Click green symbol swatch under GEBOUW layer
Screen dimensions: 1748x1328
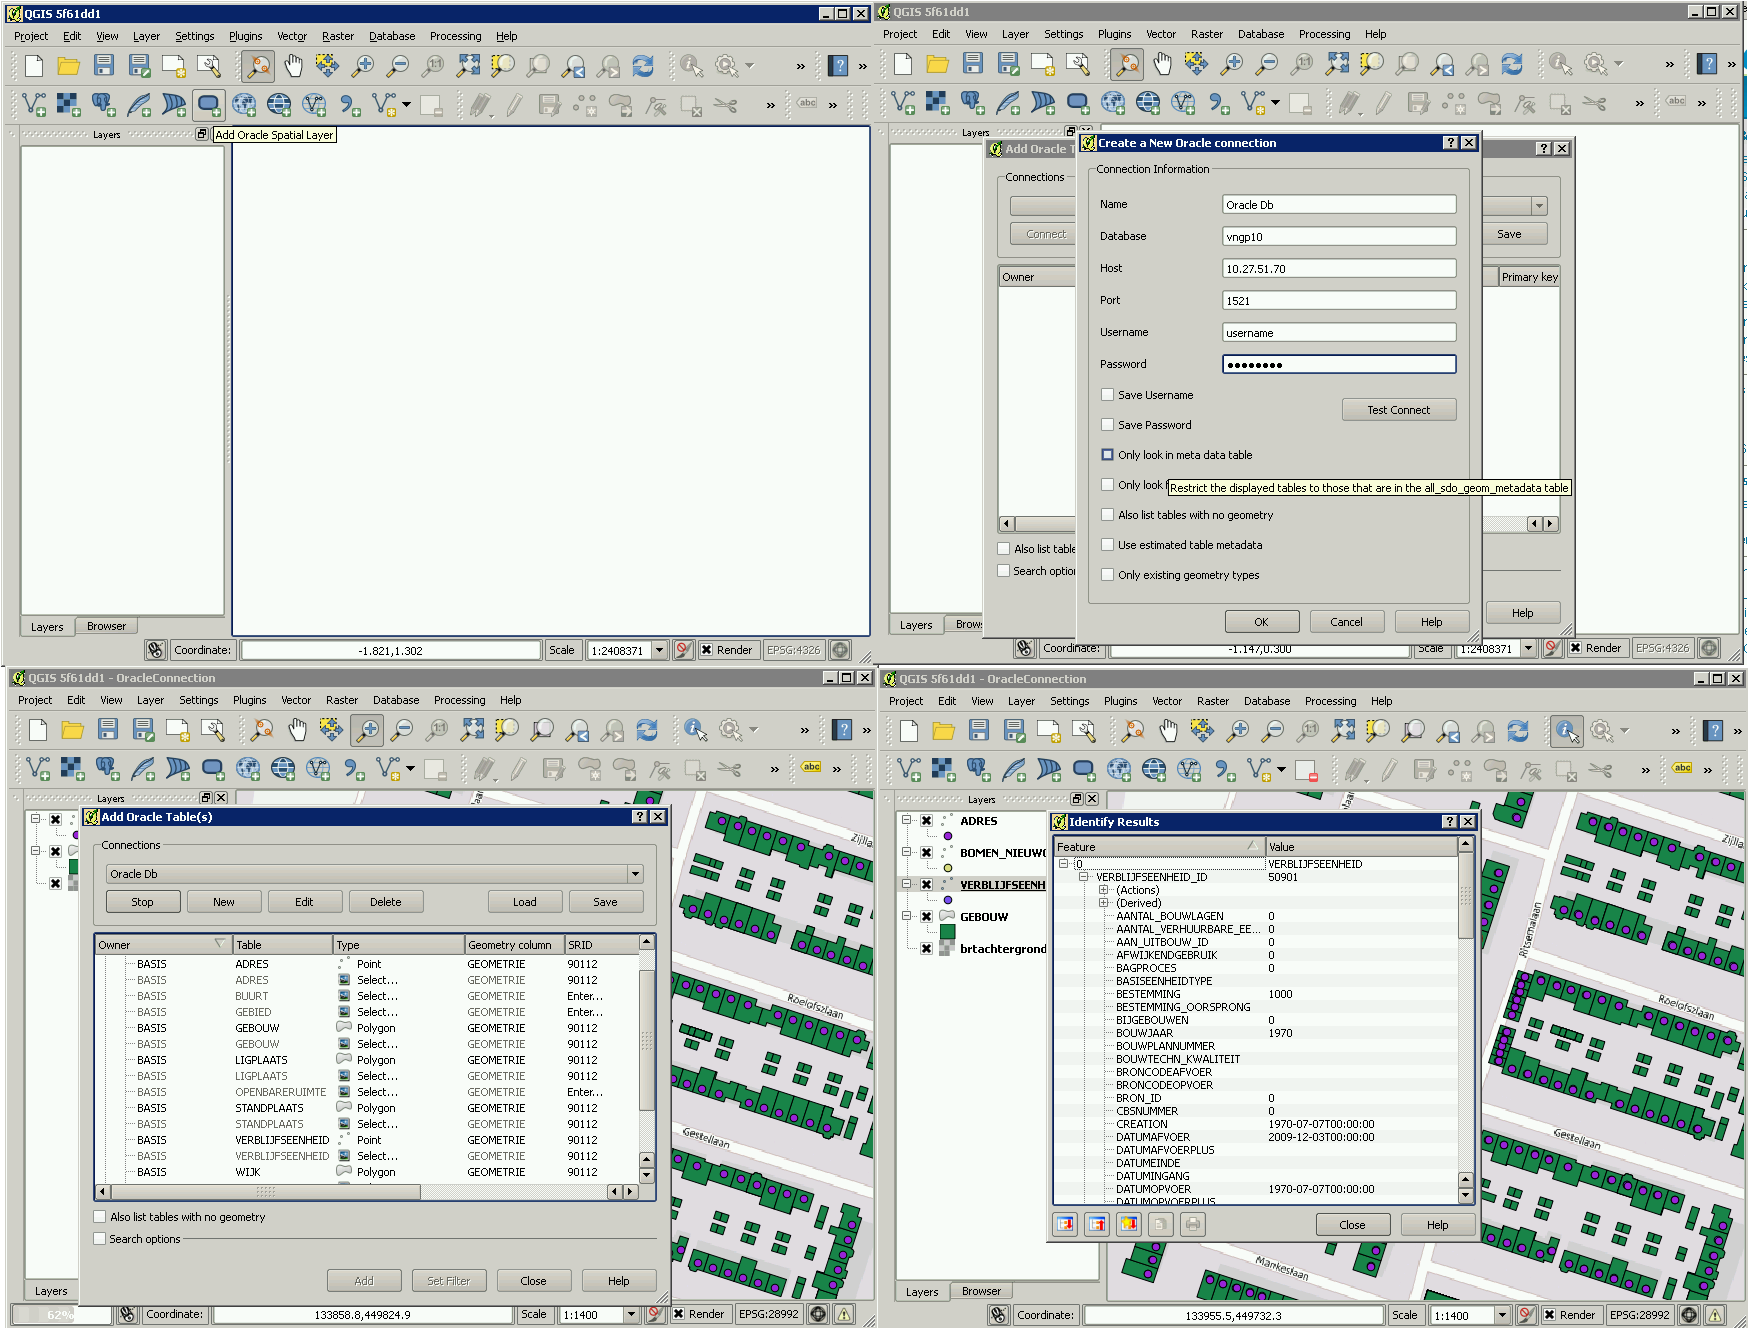pyautogui.click(x=948, y=932)
